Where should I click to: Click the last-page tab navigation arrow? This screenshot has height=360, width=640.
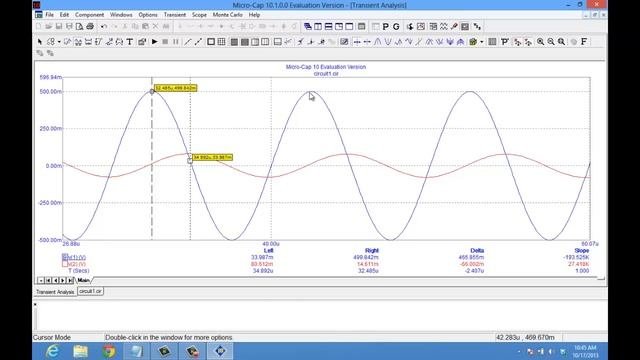[70, 280]
